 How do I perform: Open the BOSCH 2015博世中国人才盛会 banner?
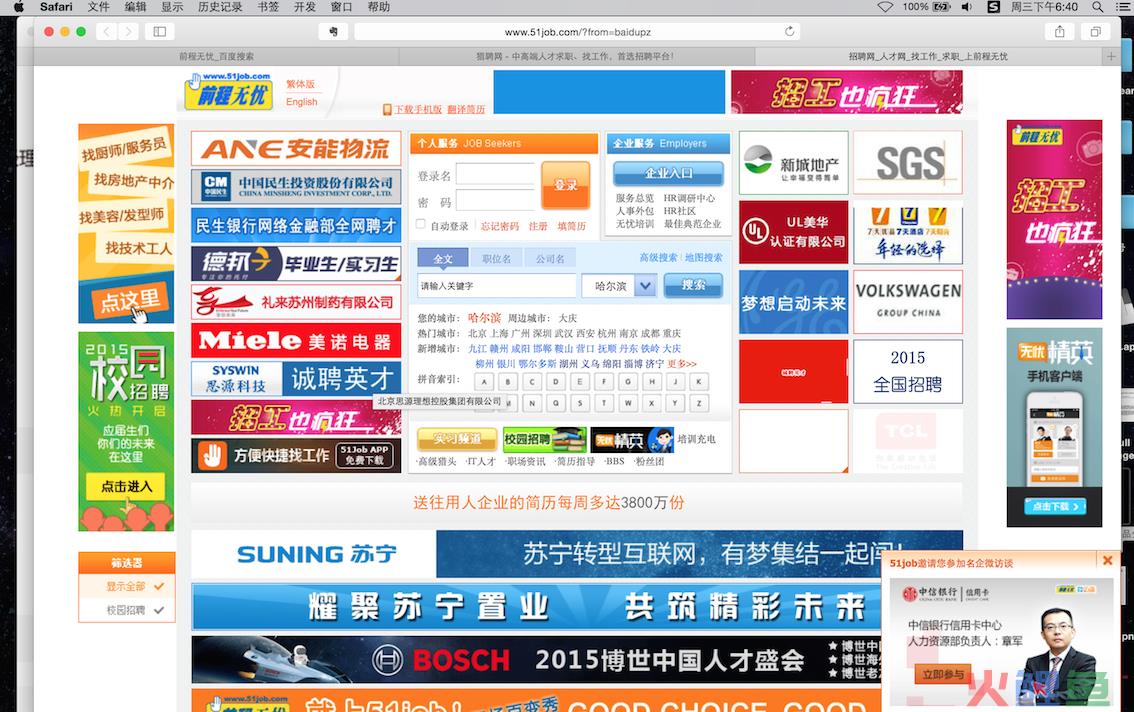[x=536, y=659]
